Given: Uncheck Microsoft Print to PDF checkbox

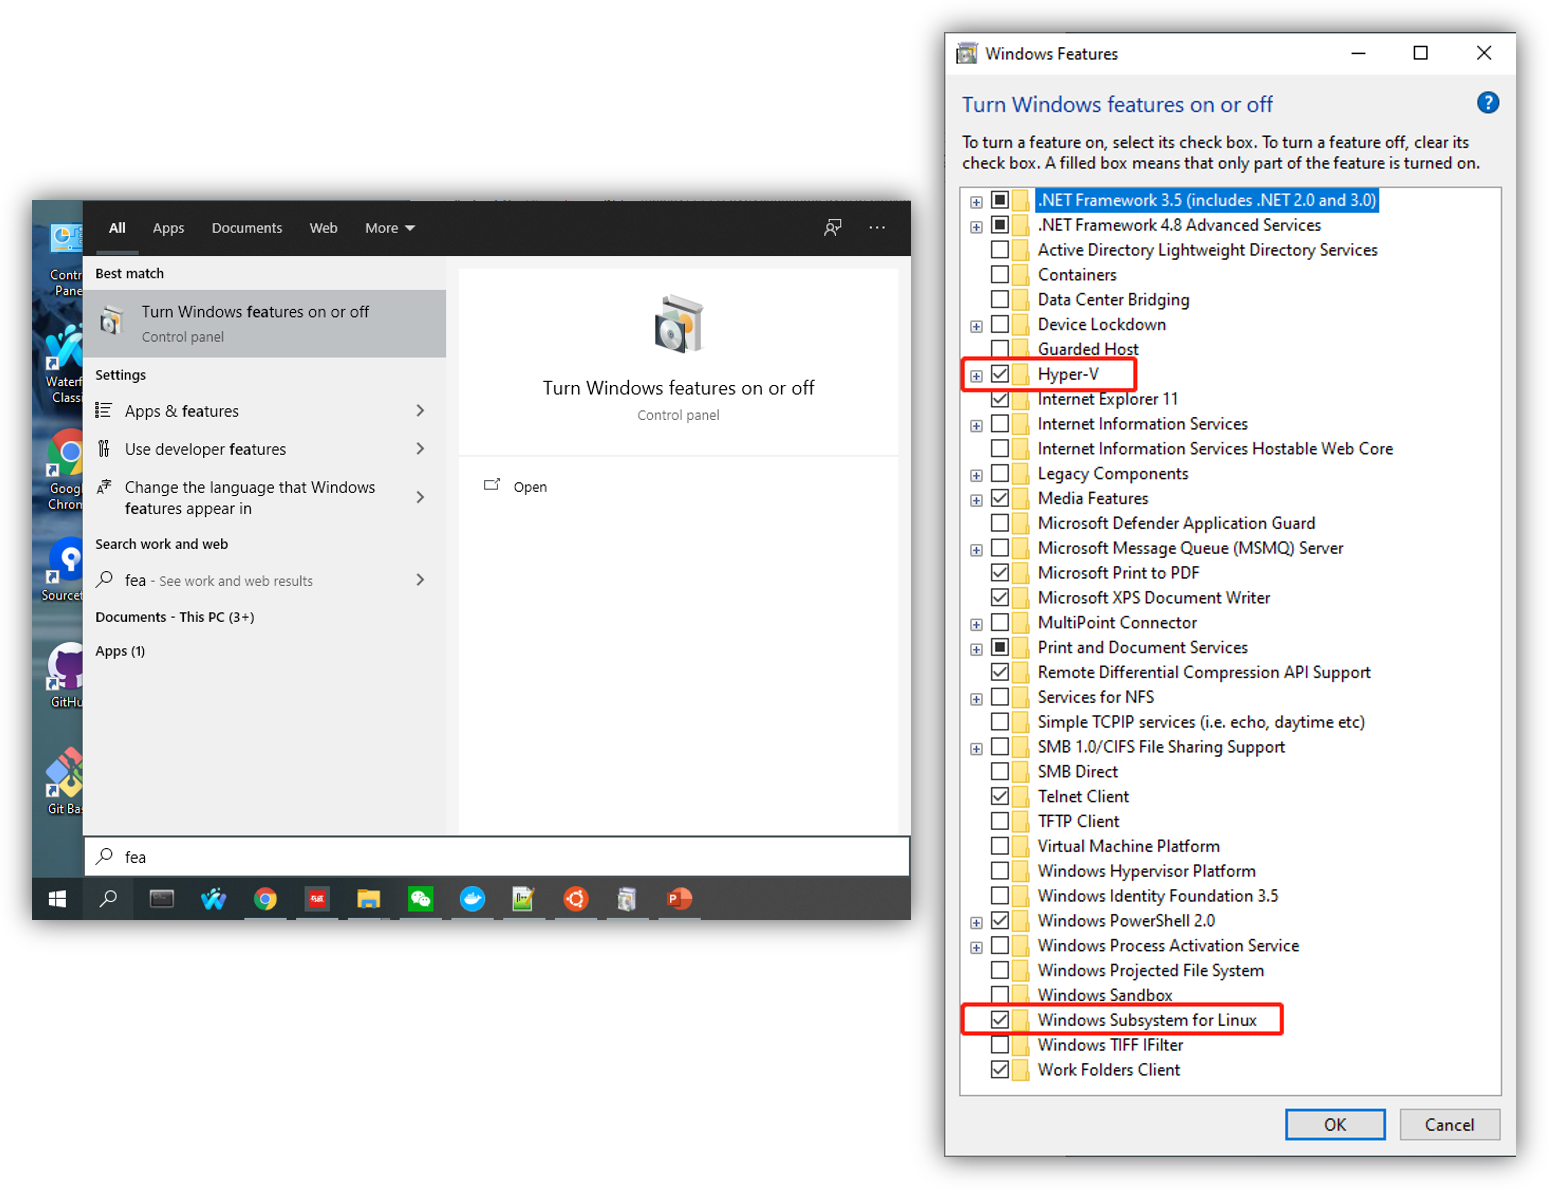Looking at the screenshot, I should (999, 573).
